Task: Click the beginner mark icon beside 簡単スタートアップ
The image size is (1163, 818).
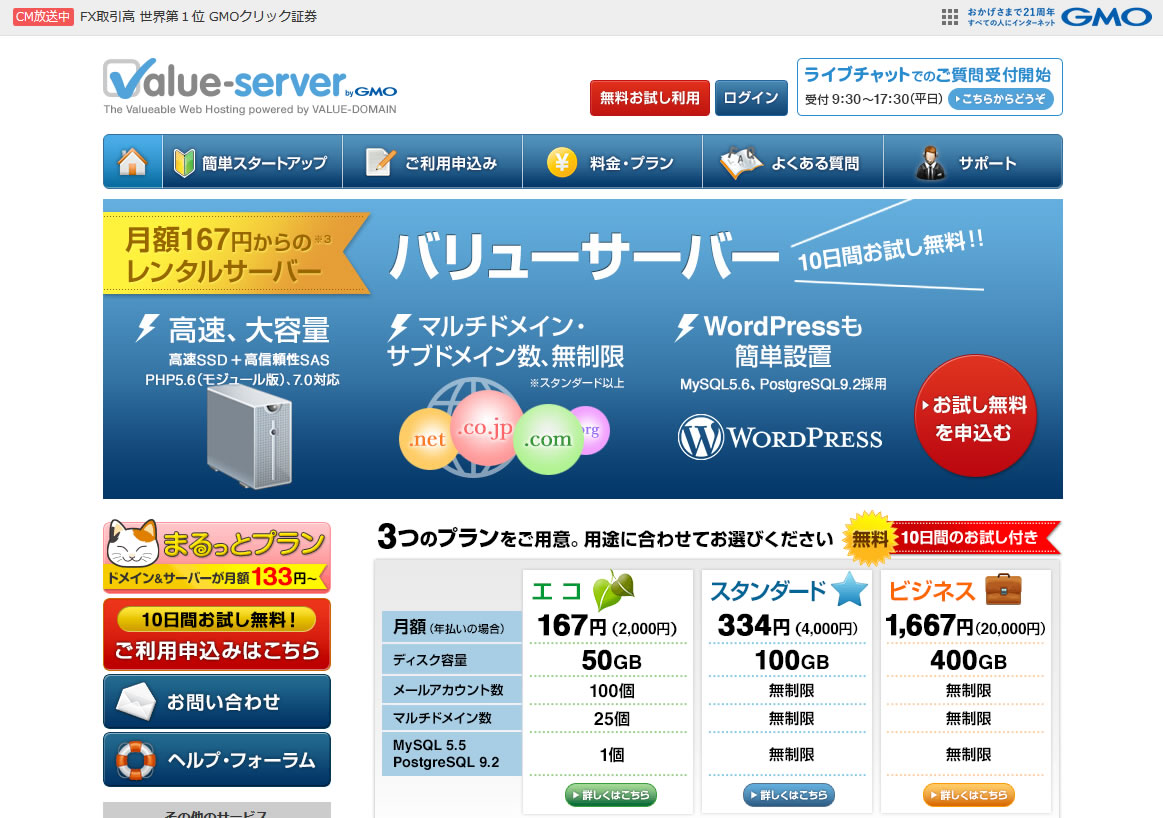Action: [184, 162]
